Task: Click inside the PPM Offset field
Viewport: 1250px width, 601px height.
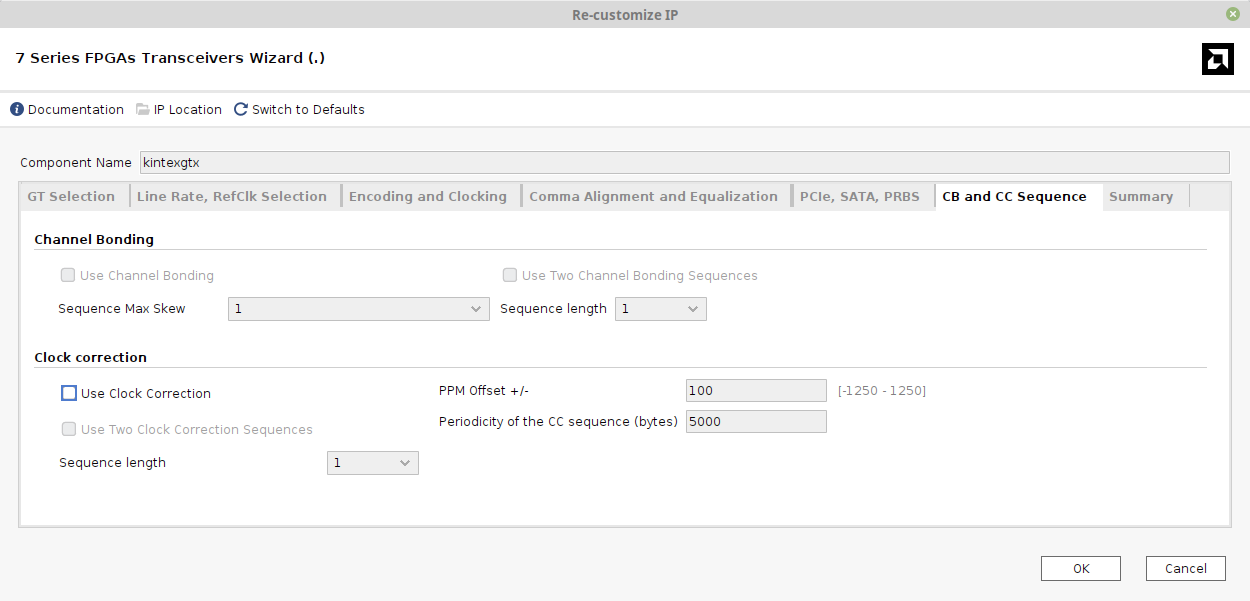Action: pos(755,390)
